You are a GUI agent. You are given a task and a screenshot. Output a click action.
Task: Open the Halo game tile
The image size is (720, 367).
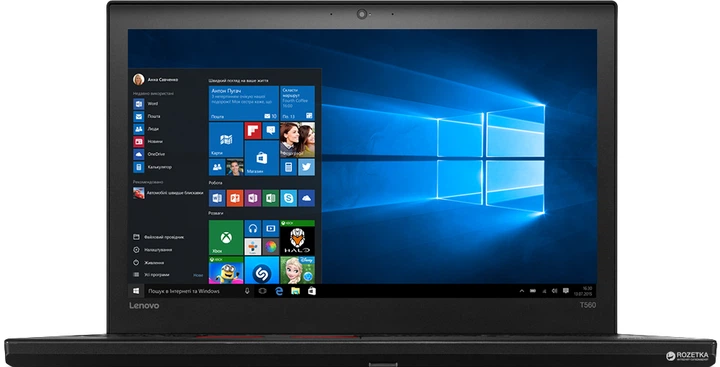[298, 237]
